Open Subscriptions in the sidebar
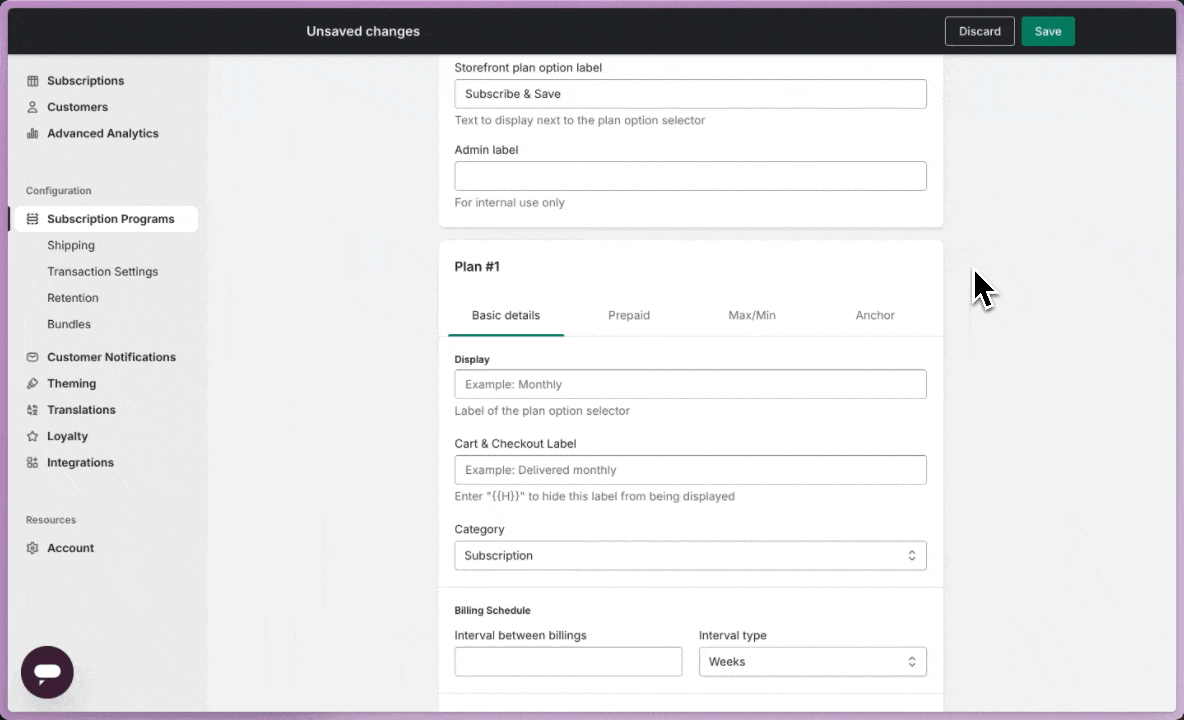Image resolution: width=1184 pixels, height=720 pixels. click(85, 81)
